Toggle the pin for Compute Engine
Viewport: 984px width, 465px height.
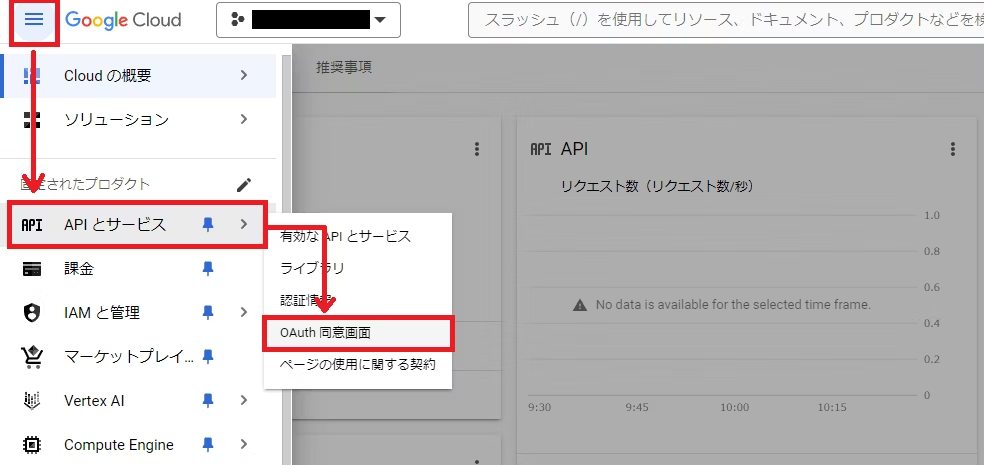pos(208,445)
